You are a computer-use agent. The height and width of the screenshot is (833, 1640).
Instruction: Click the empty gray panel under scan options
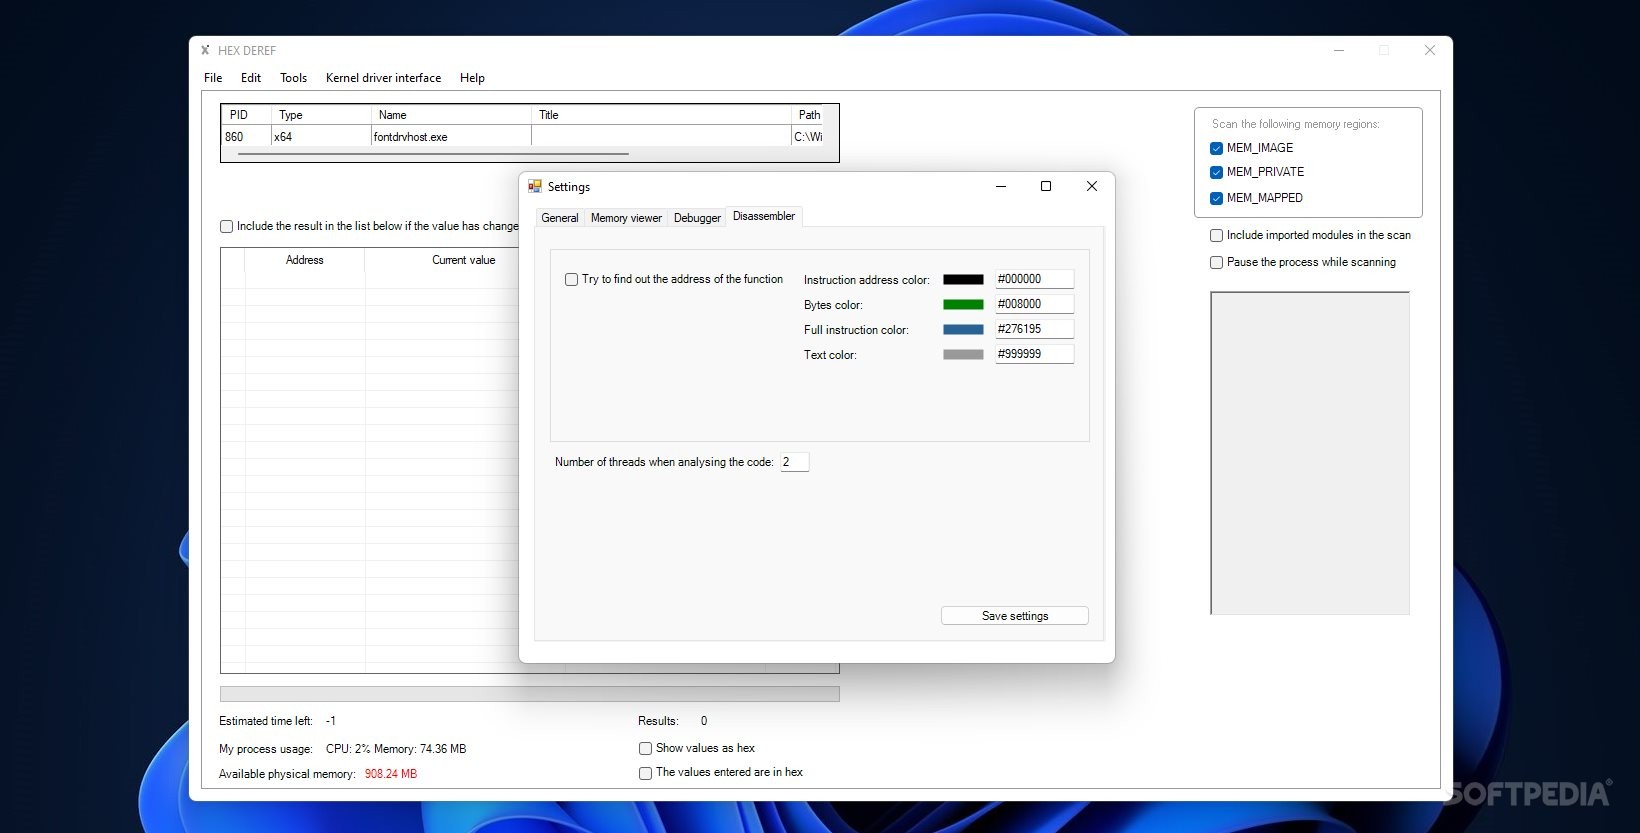[x=1310, y=453]
